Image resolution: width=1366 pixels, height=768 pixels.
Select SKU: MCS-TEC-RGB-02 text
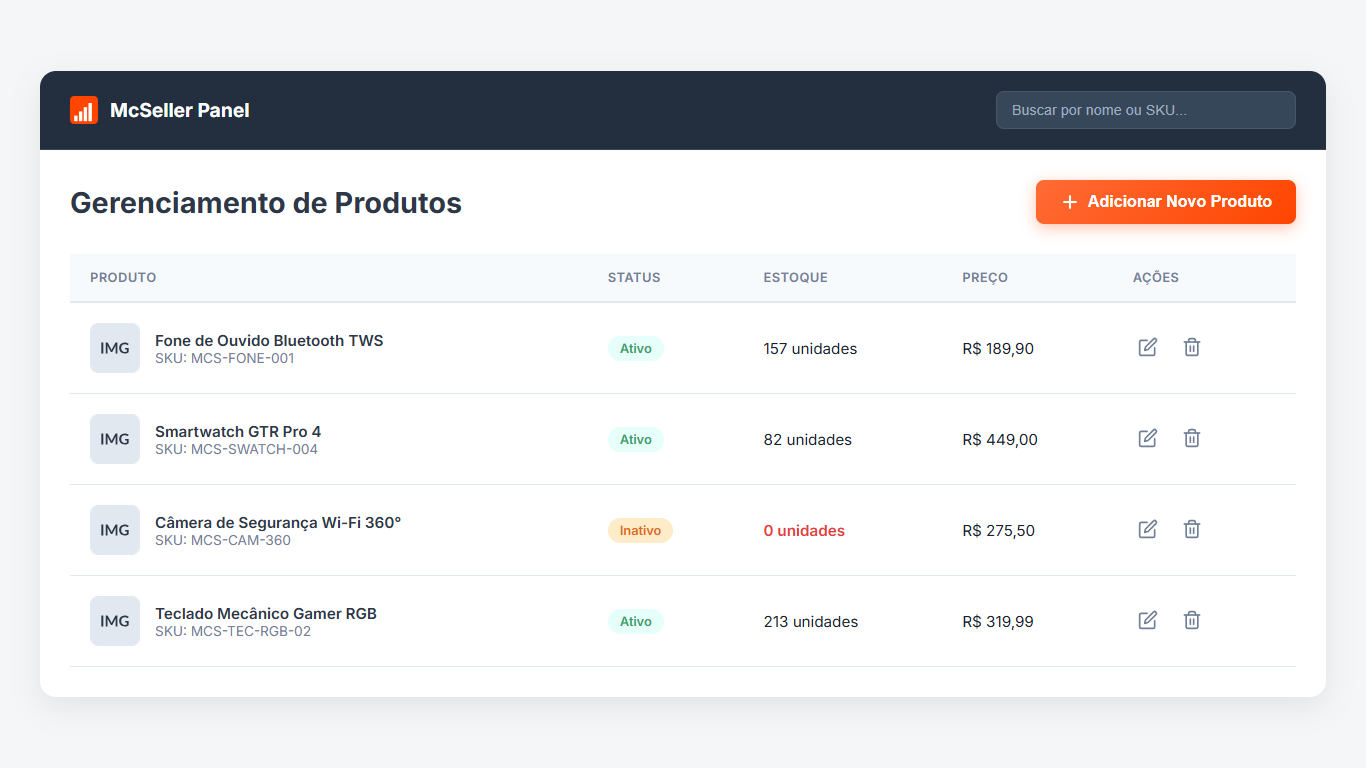(233, 631)
